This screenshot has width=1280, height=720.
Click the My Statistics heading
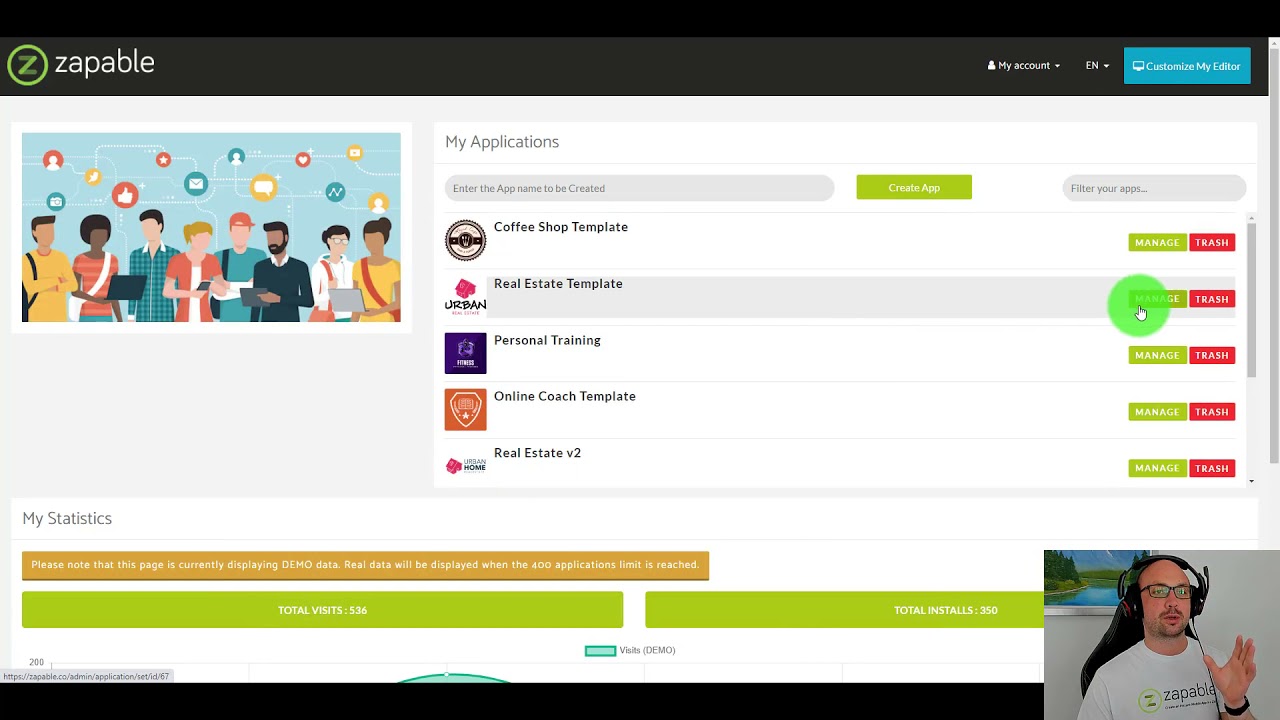[67, 518]
